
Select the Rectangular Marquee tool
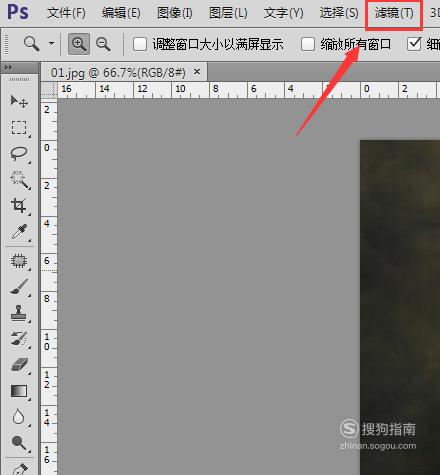click(19, 128)
